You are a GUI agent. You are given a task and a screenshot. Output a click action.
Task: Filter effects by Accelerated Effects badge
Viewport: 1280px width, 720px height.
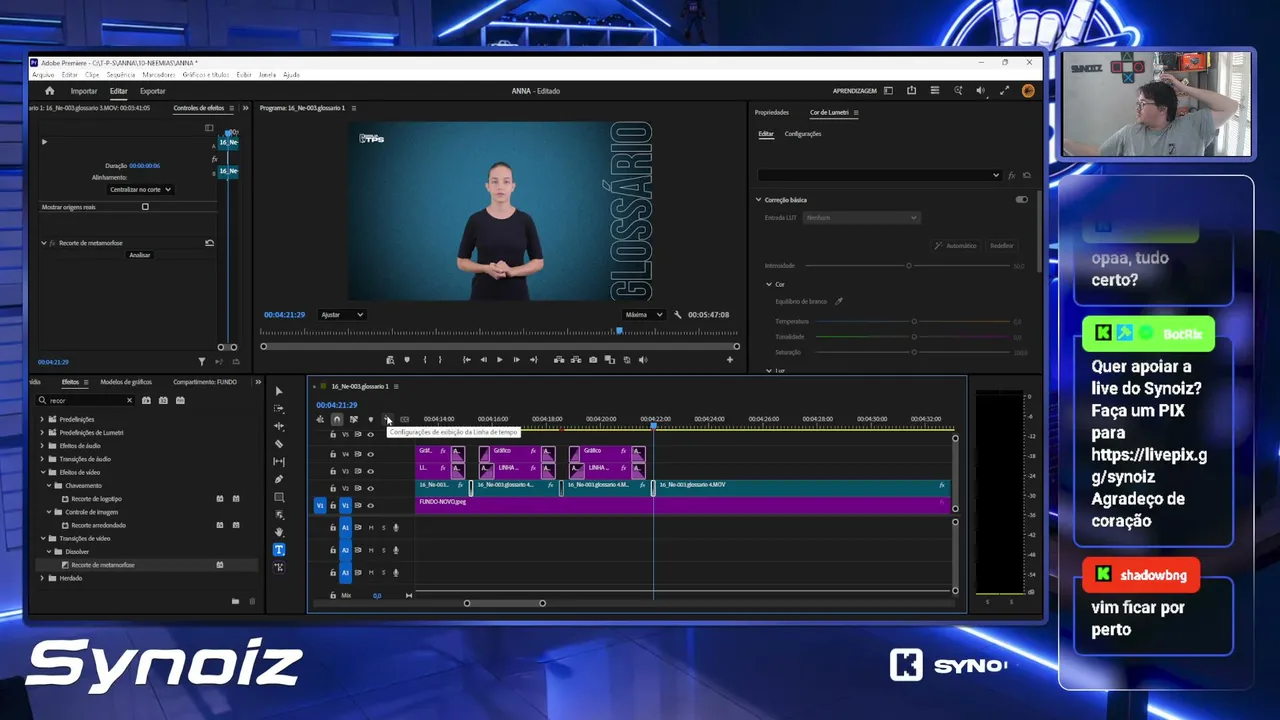point(146,400)
